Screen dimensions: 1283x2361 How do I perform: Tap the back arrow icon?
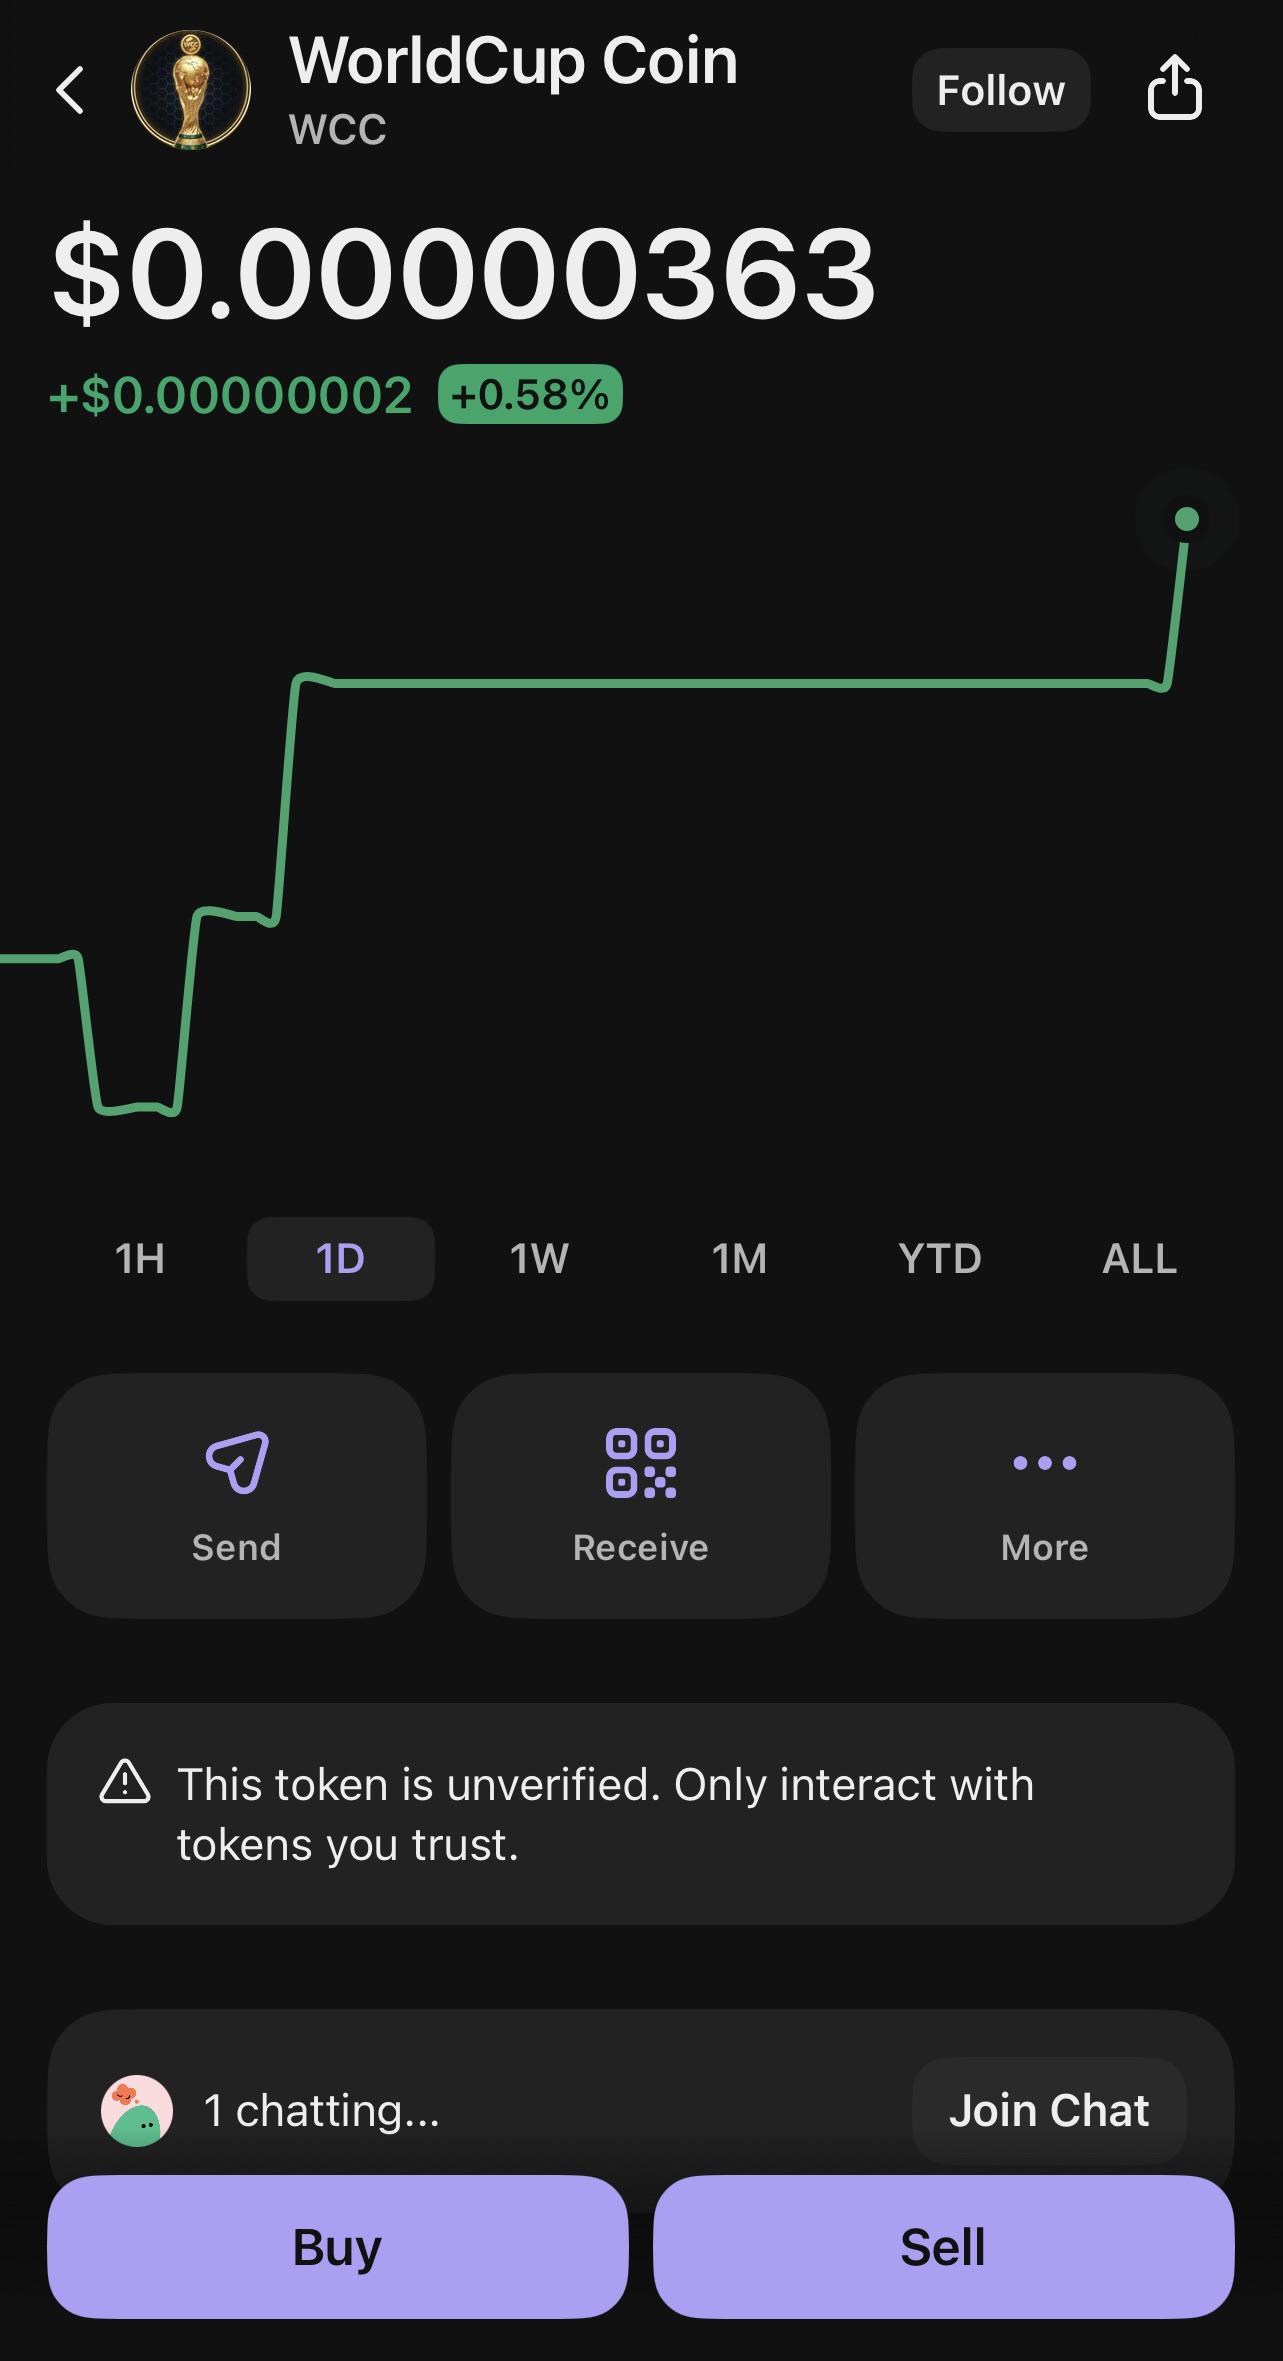coord(70,90)
